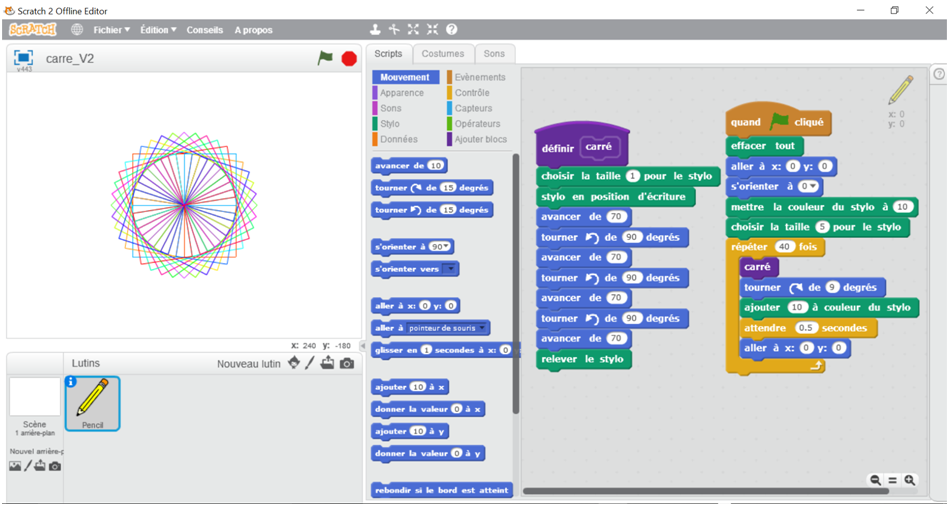Open the Contrôle block category
Image resolution: width=949 pixels, height=506 pixels.
(x=471, y=93)
